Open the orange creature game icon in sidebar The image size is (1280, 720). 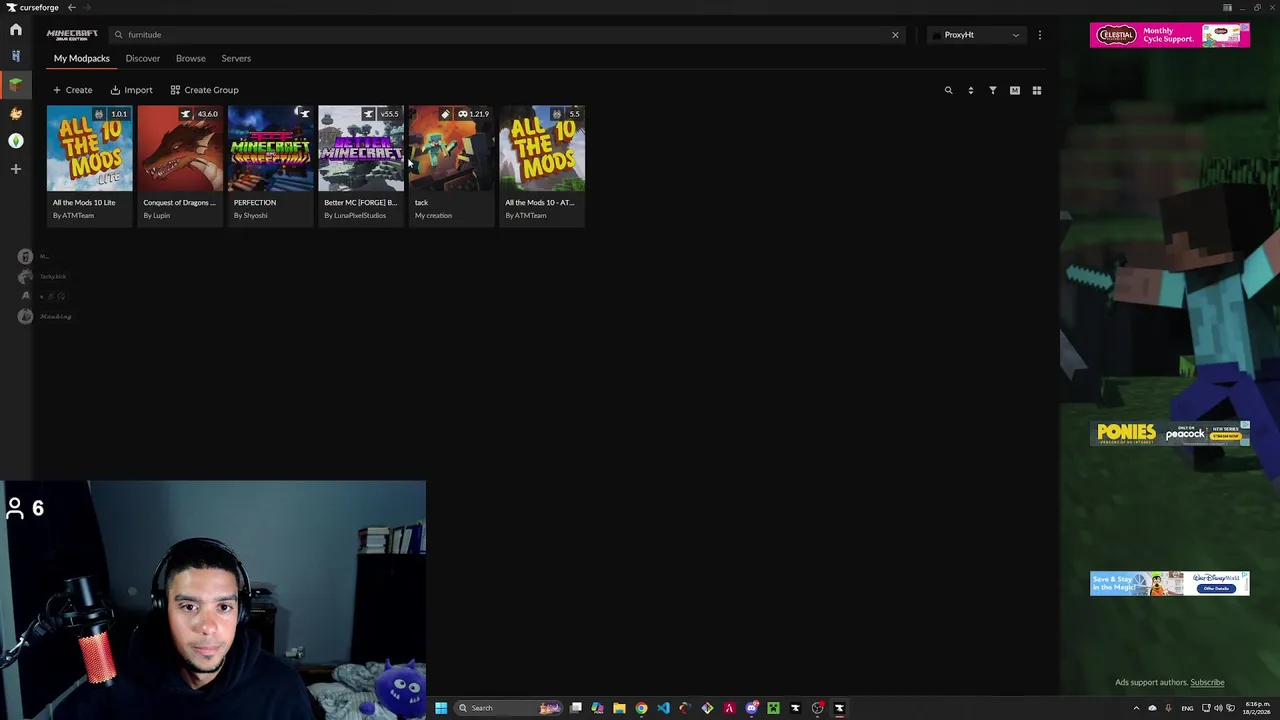[x=15, y=113]
